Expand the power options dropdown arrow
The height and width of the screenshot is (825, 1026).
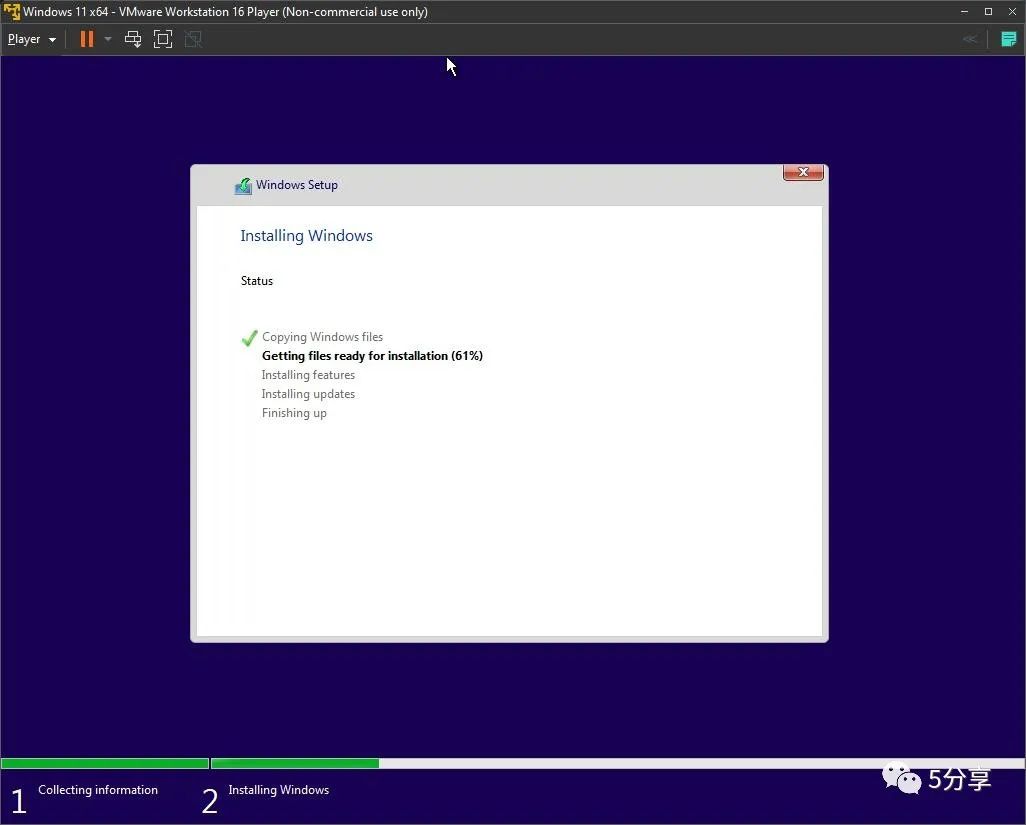tap(108, 39)
